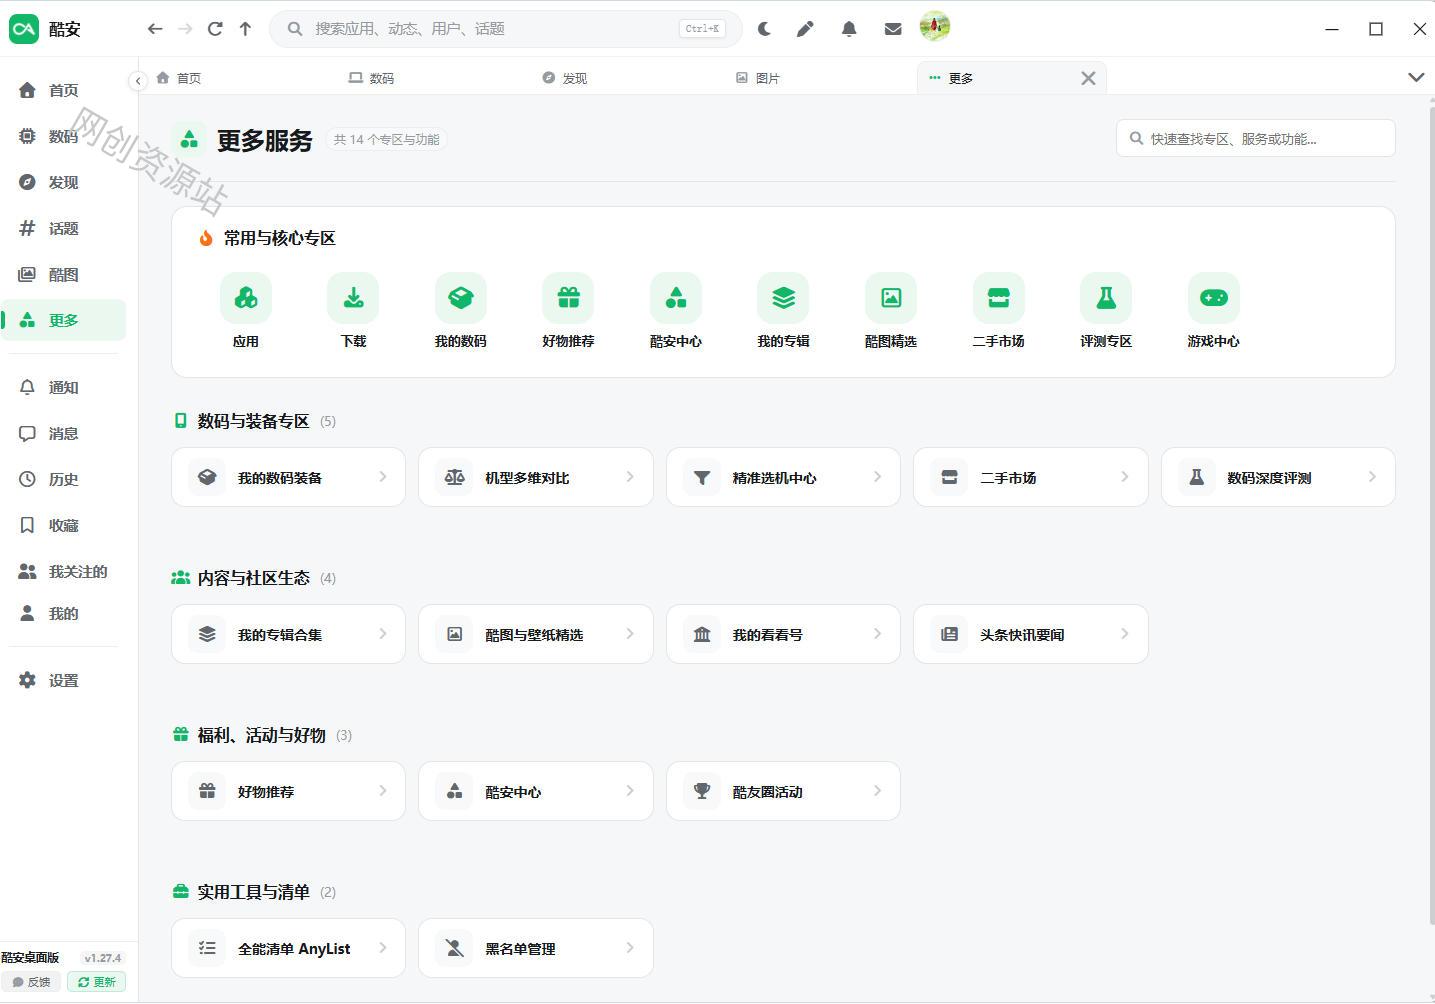Open 二手市场 store icon in core zone
Screen dimensions: 1435x1004
pos(998,298)
